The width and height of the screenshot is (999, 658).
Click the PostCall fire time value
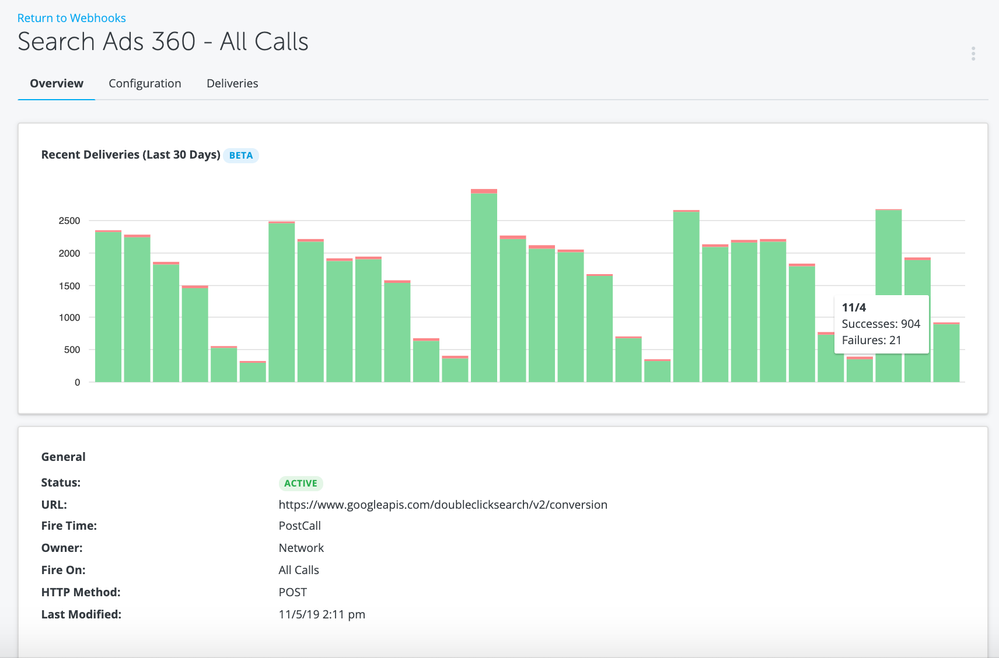(x=299, y=526)
